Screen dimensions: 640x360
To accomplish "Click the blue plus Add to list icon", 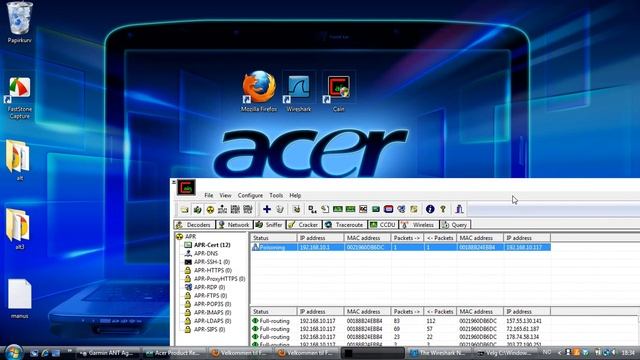I will point(267,209).
